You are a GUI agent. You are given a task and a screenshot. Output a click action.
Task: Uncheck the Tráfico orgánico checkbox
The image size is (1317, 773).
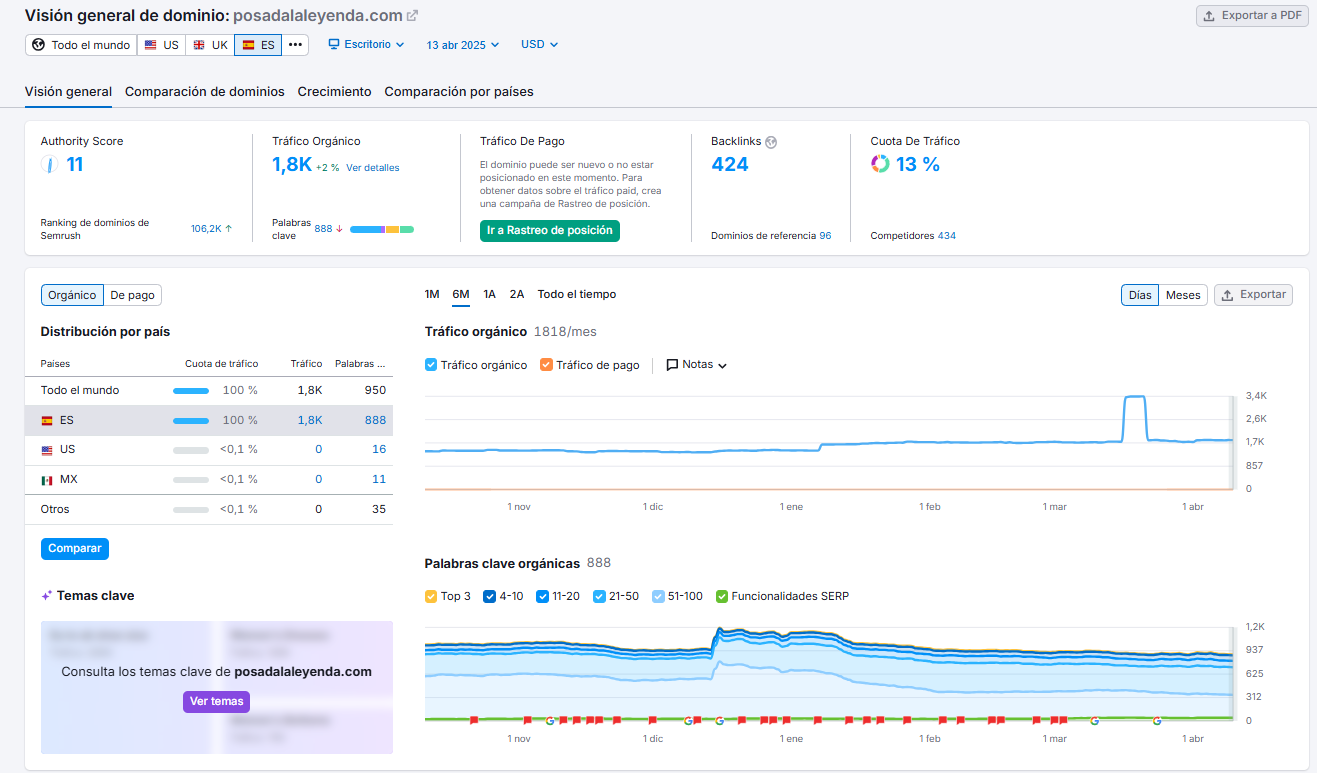[431, 365]
